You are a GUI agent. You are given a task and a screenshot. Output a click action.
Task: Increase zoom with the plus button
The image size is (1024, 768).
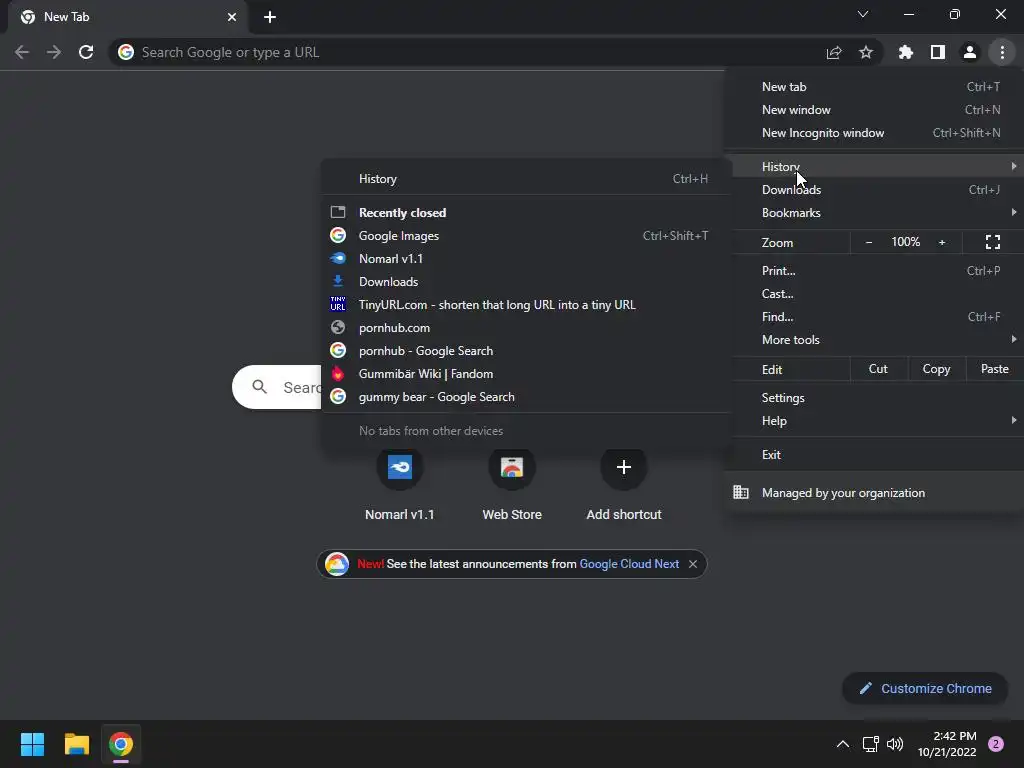[x=942, y=242]
